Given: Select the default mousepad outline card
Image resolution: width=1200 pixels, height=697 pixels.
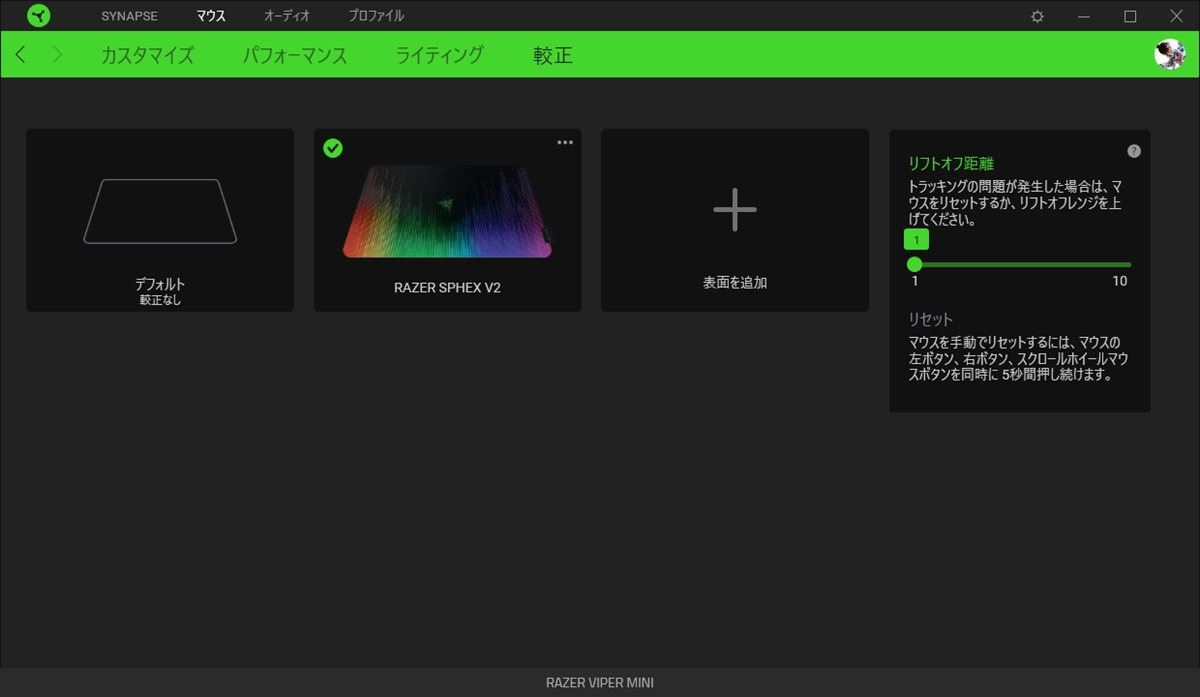Looking at the screenshot, I should coord(160,220).
